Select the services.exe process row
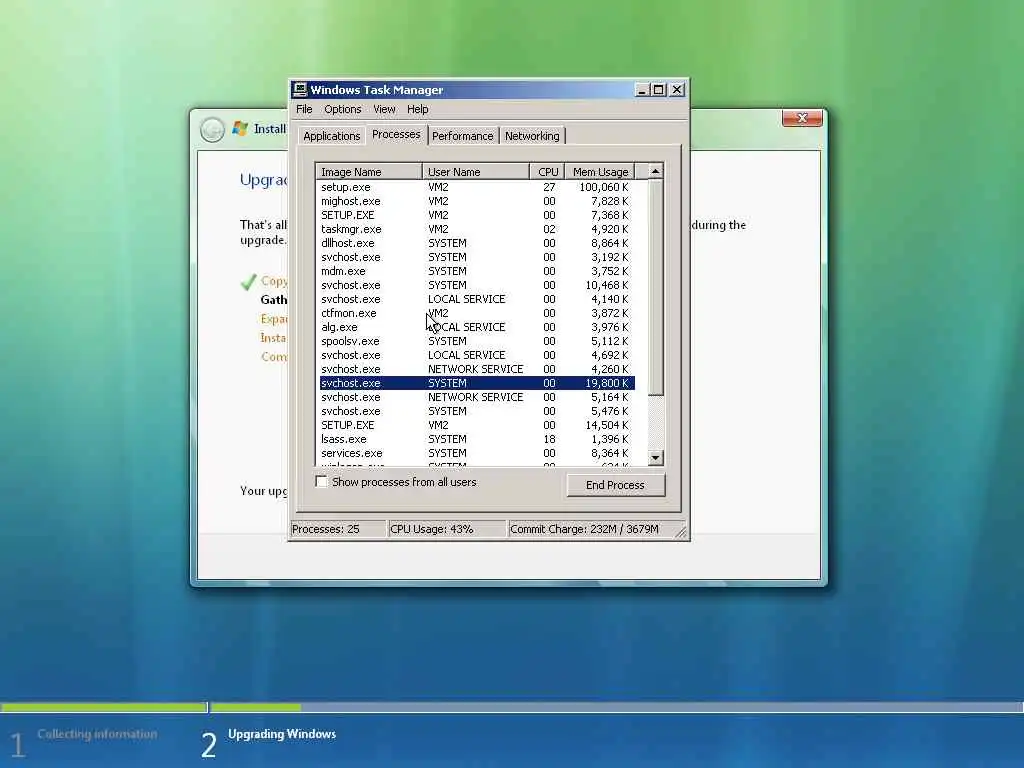 pos(477,453)
